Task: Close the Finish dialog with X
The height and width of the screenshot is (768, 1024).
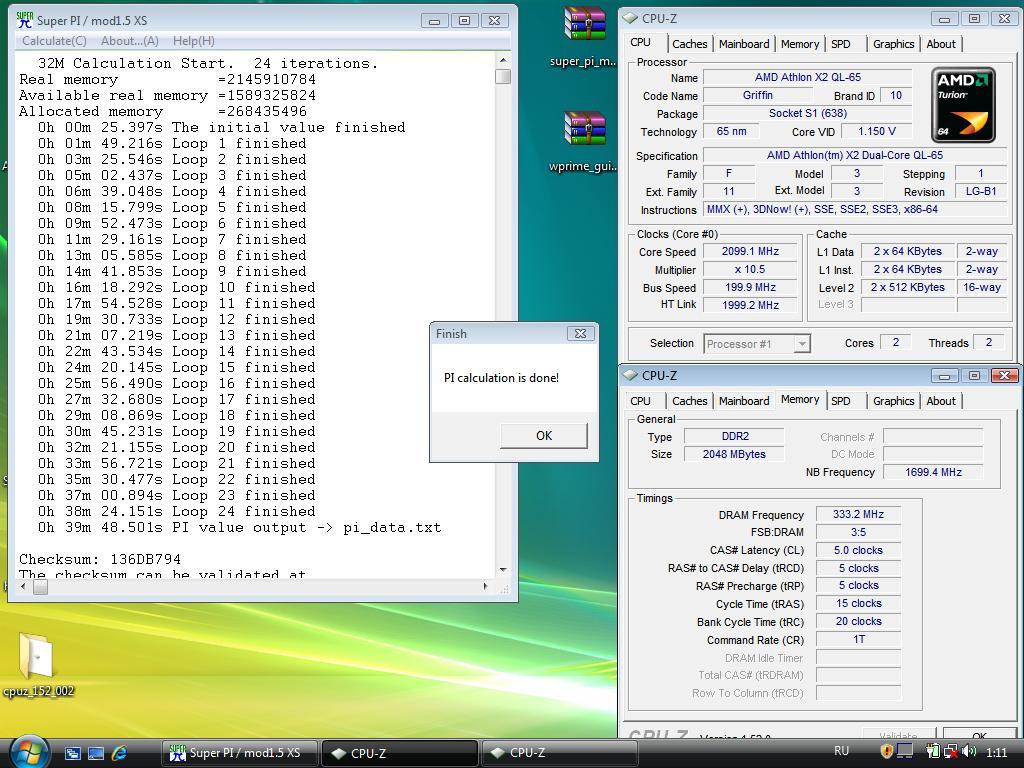Action: click(x=580, y=333)
